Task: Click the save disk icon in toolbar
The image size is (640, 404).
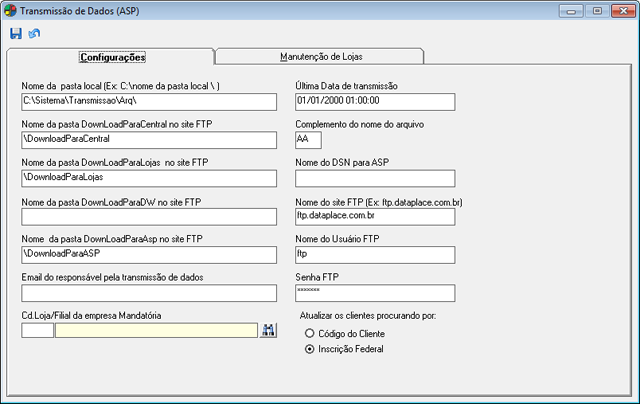Action: click(x=16, y=33)
